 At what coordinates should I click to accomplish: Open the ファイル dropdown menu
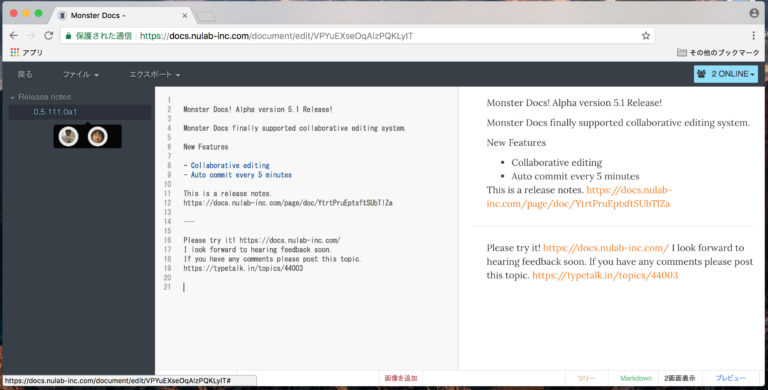pos(80,74)
